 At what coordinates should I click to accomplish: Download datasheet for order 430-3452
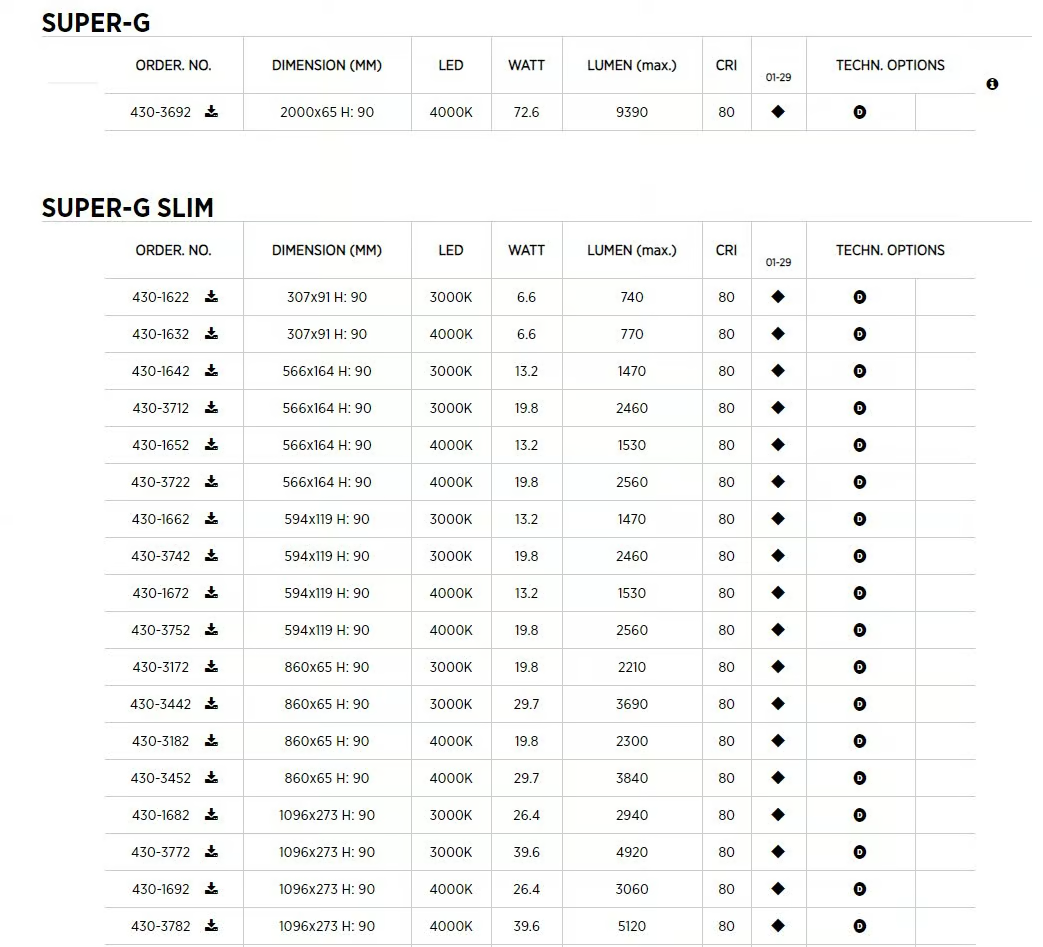coord(212,777)
